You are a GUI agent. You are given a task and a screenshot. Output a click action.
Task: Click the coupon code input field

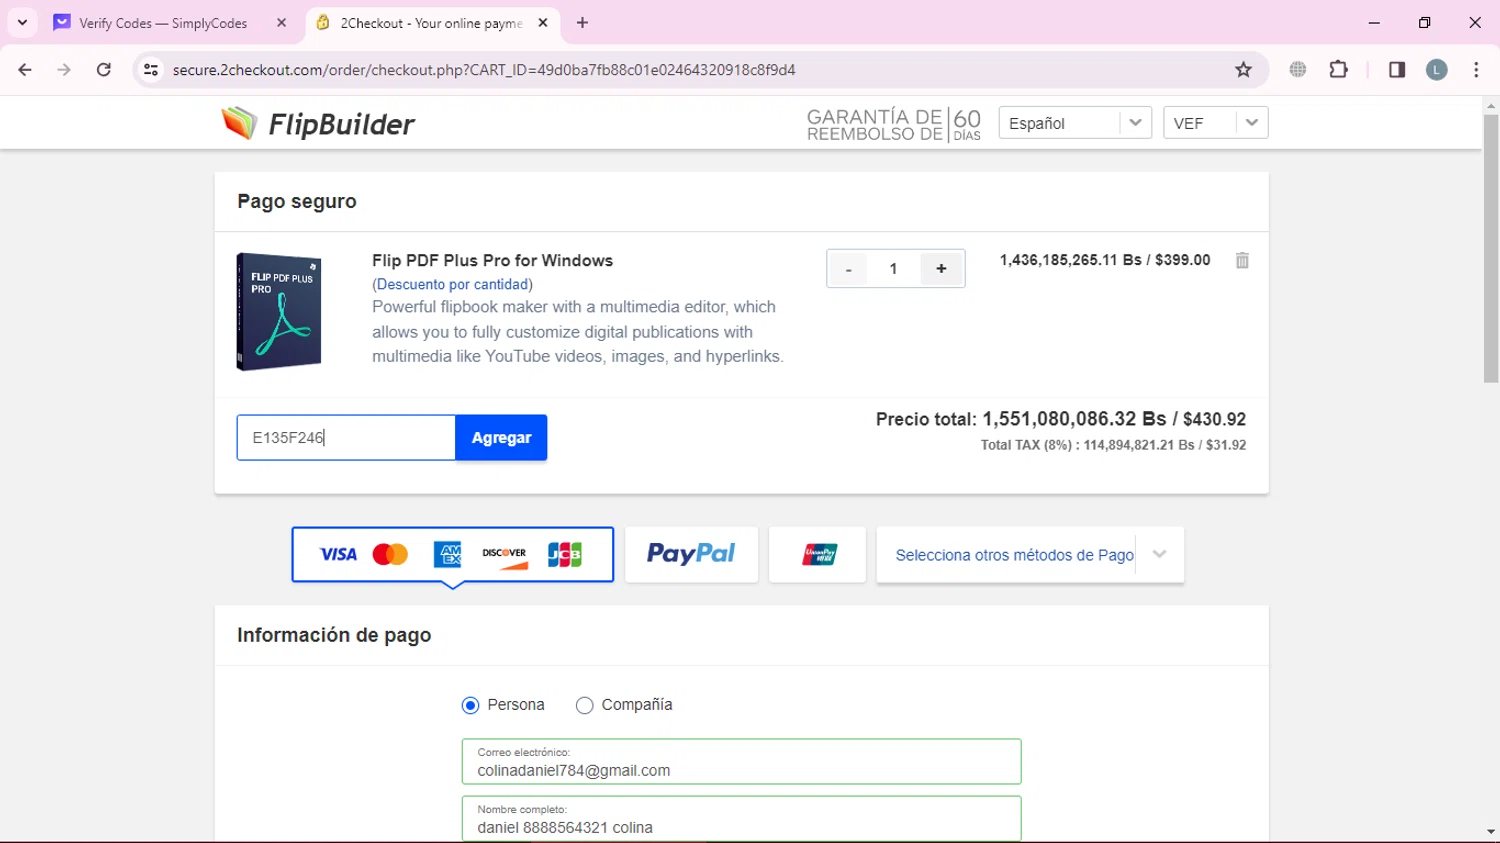(x=346, y=438)
